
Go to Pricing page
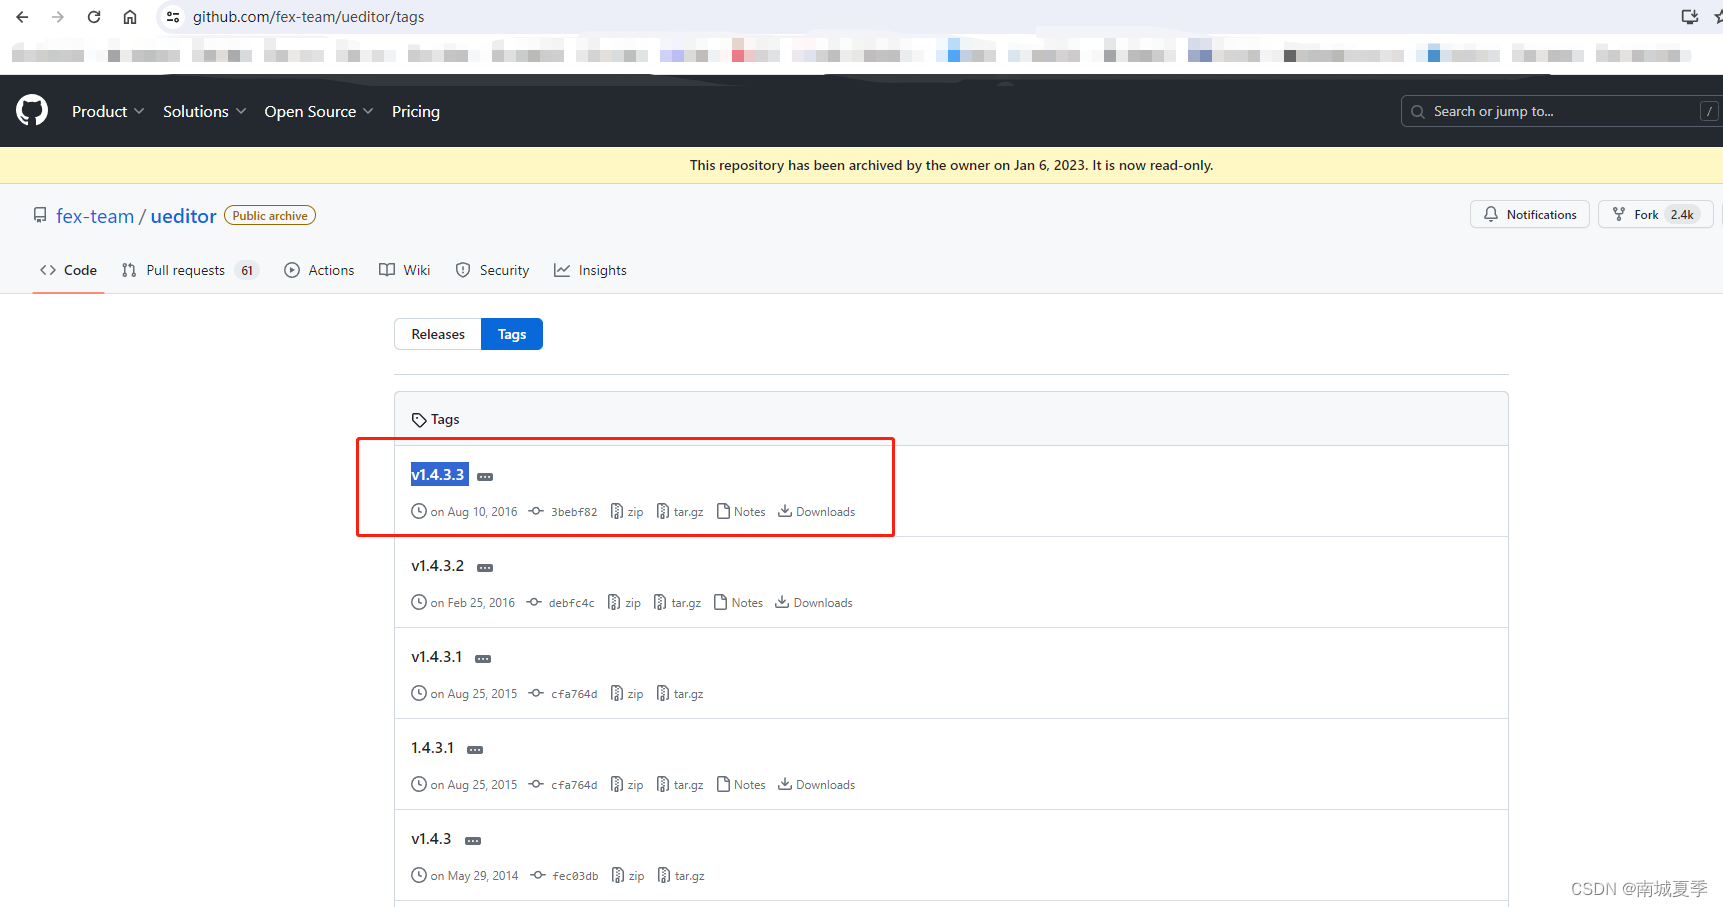point(416,111)
